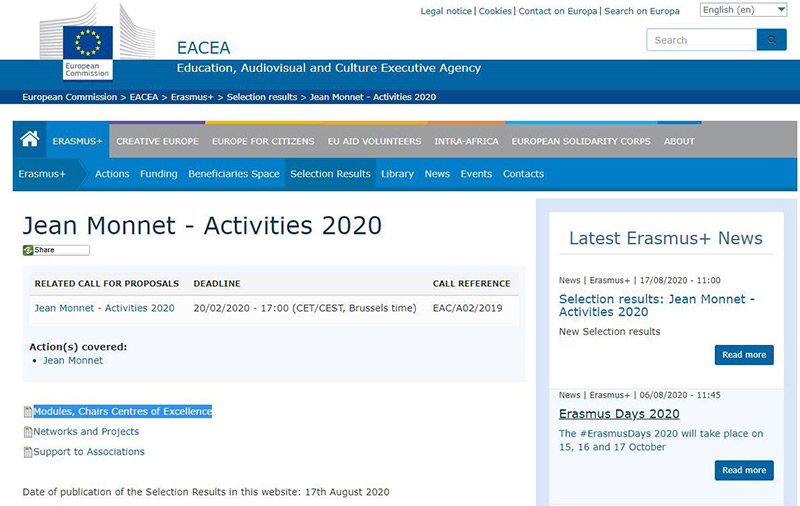Select the EUROPEAN SOLIDARITY CORPS tab
This screenshot has height=506, width=800.
click(x=581, y=141)
